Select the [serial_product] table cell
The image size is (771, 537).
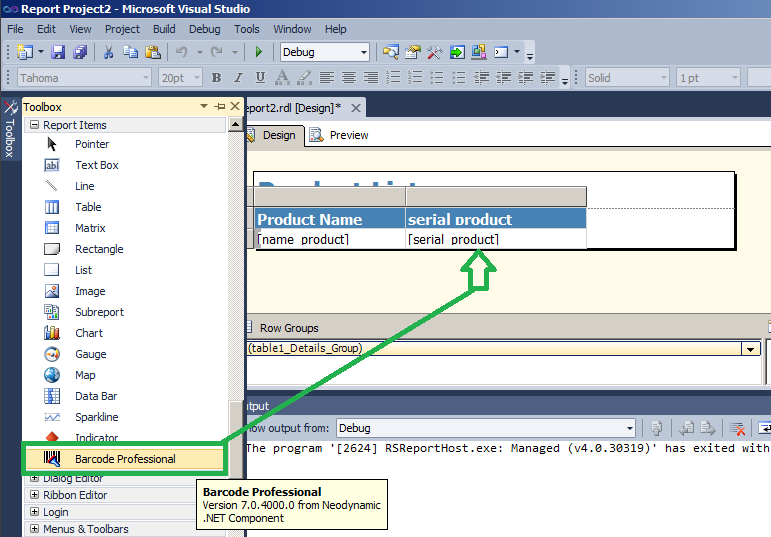coord(496,239)
